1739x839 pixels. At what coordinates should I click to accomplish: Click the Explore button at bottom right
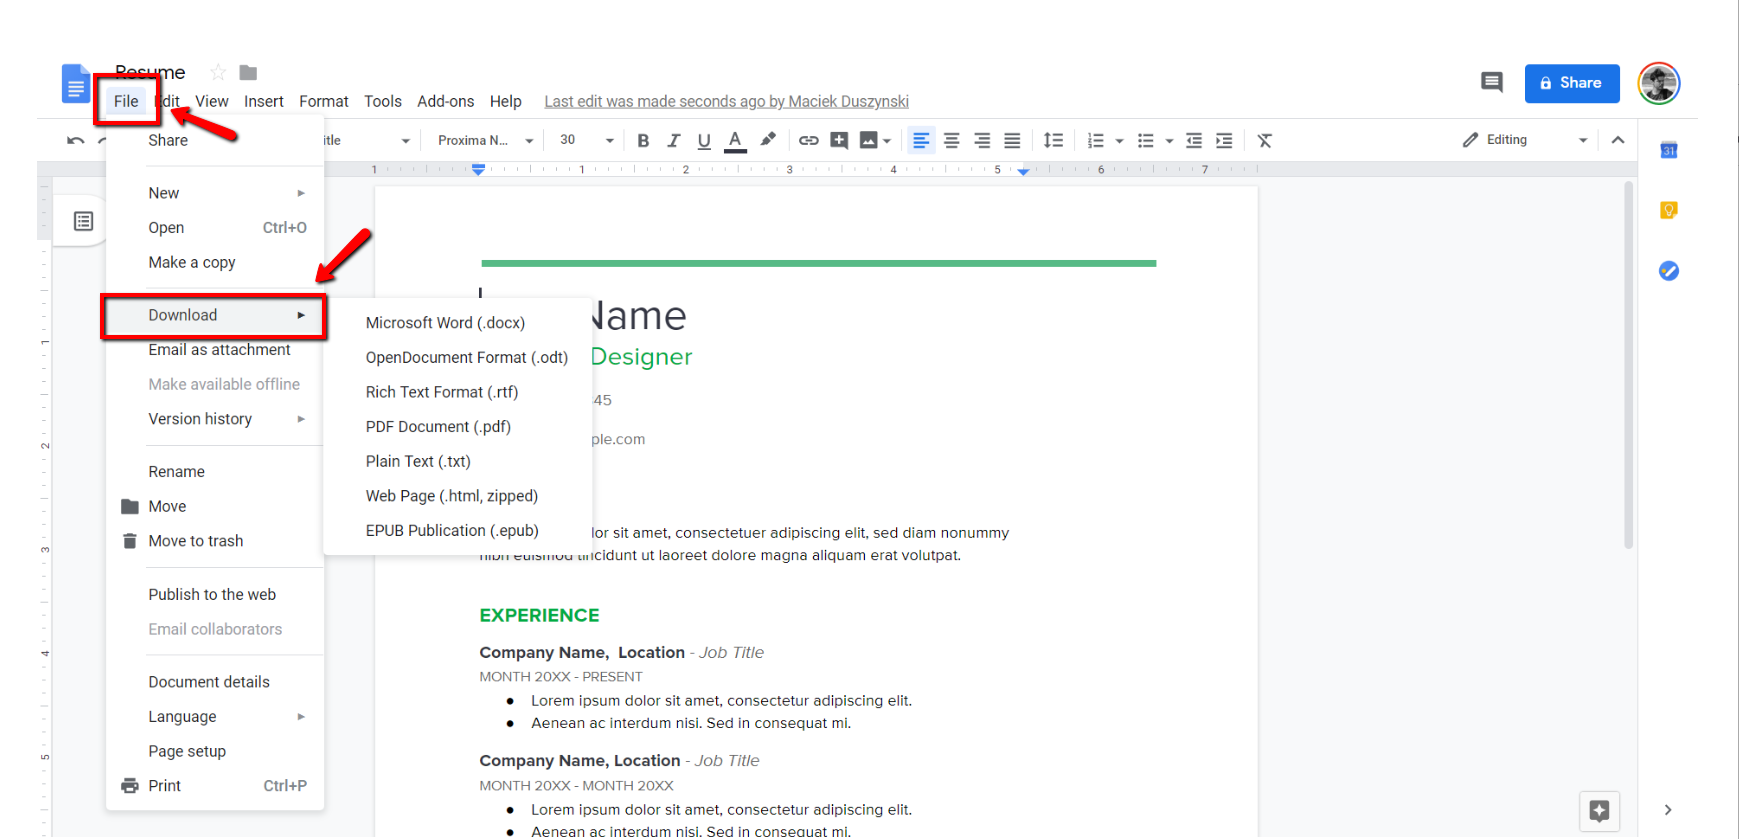[x=1599, y=811]
